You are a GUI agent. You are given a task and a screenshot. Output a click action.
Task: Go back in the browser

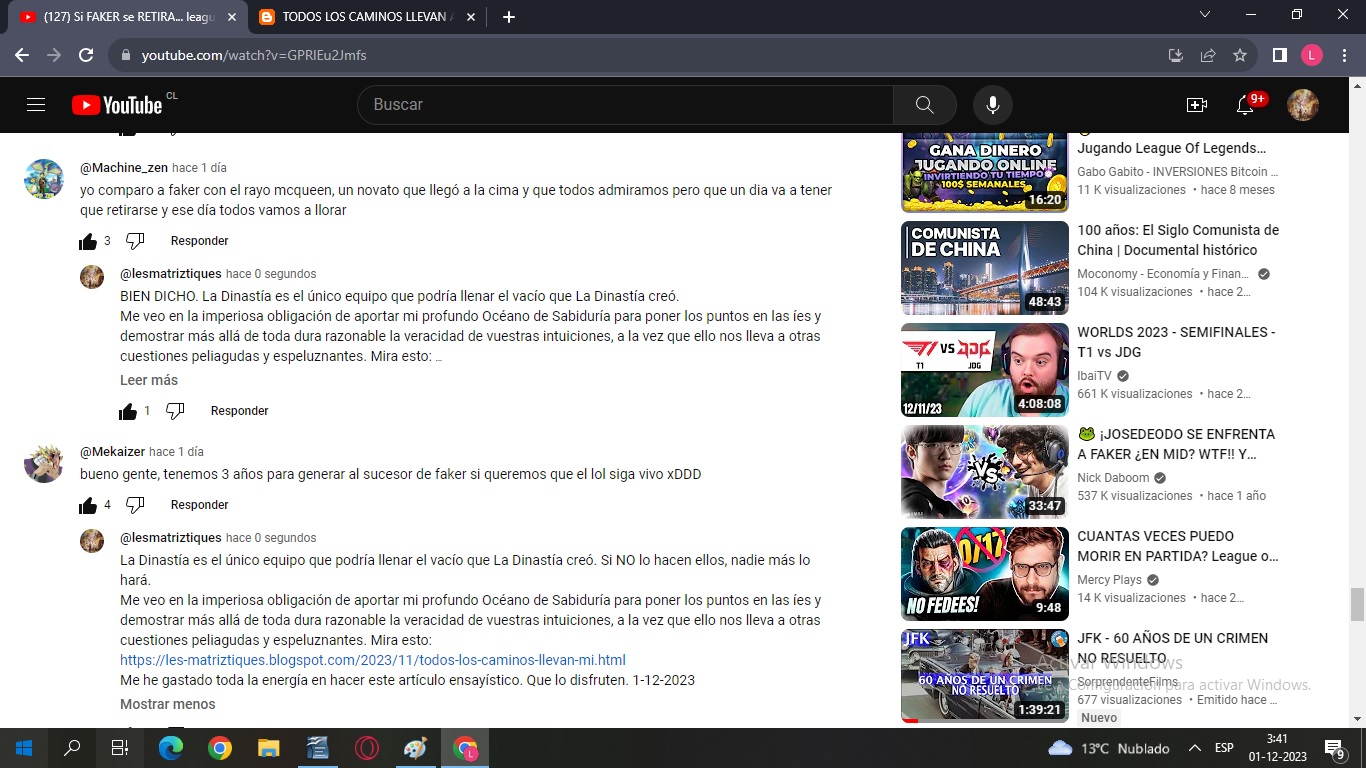22,55
